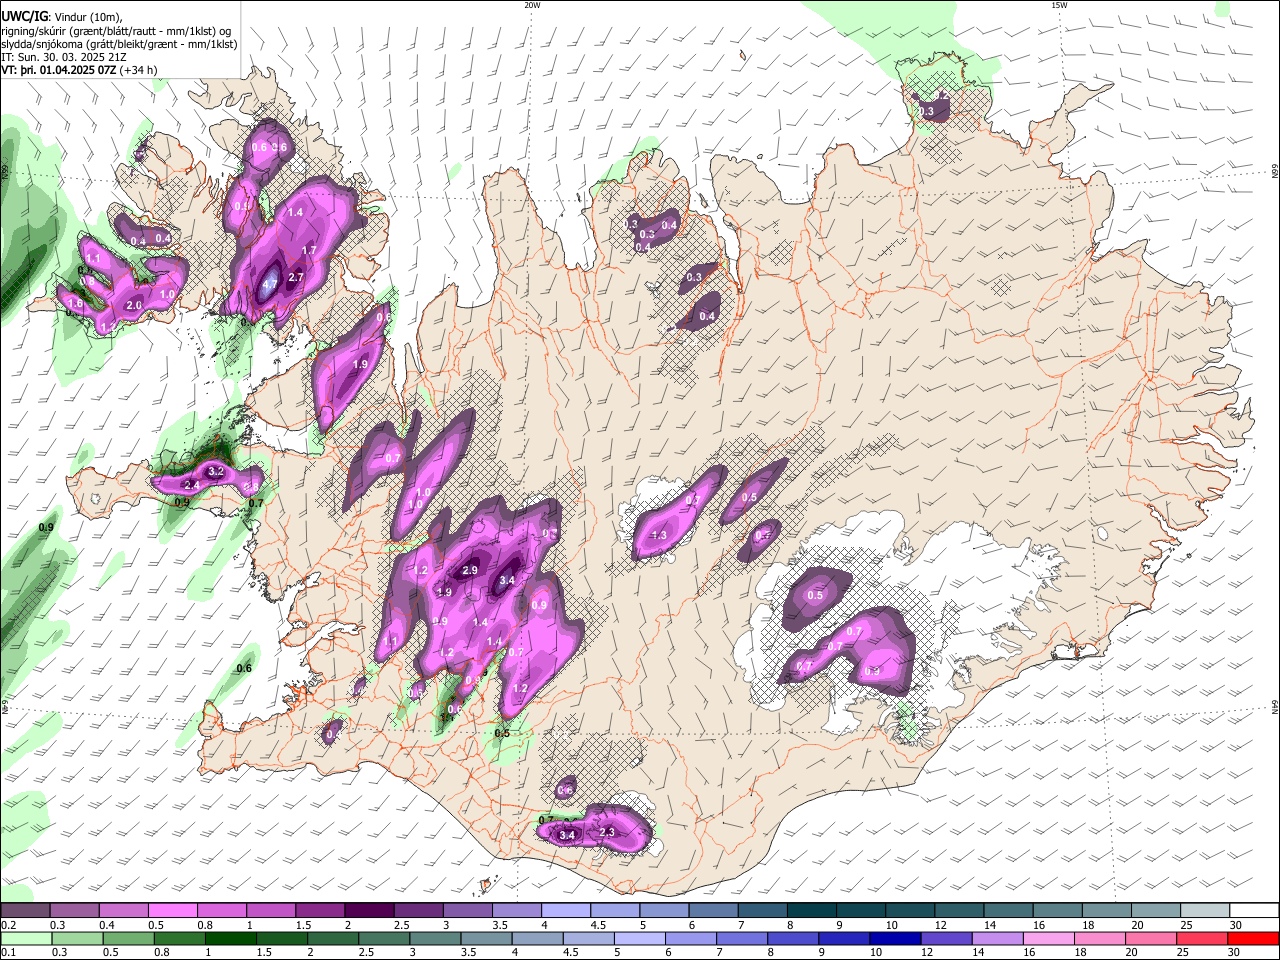Click the grey-green snow swatch between 20 and 25

pyautogui.click(x=1154, y=910)
